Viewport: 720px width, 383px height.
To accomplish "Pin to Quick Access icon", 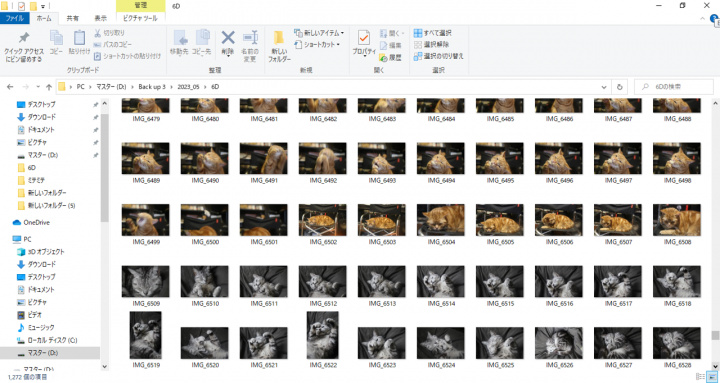I will (24, 46).
